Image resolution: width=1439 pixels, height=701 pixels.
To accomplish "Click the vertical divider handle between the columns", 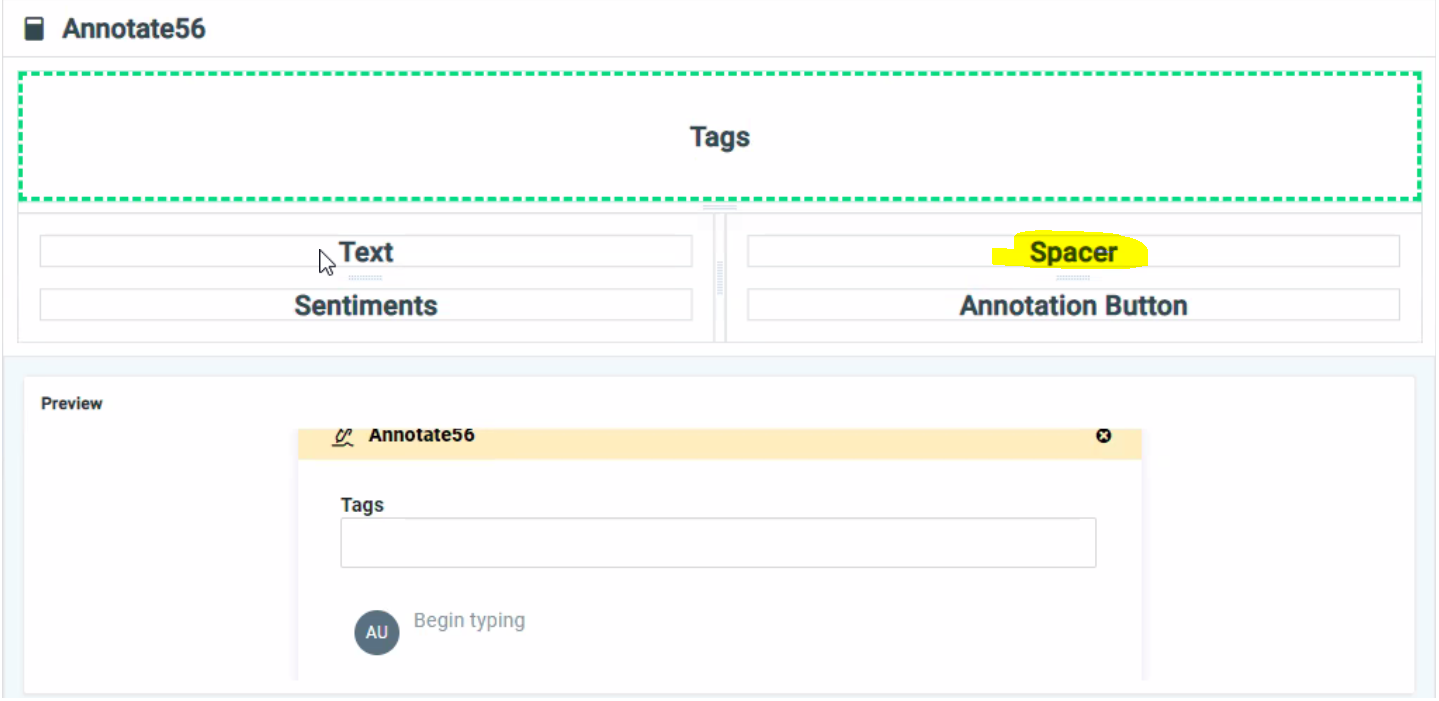I will pyautogui.click(x=719, y=277).
